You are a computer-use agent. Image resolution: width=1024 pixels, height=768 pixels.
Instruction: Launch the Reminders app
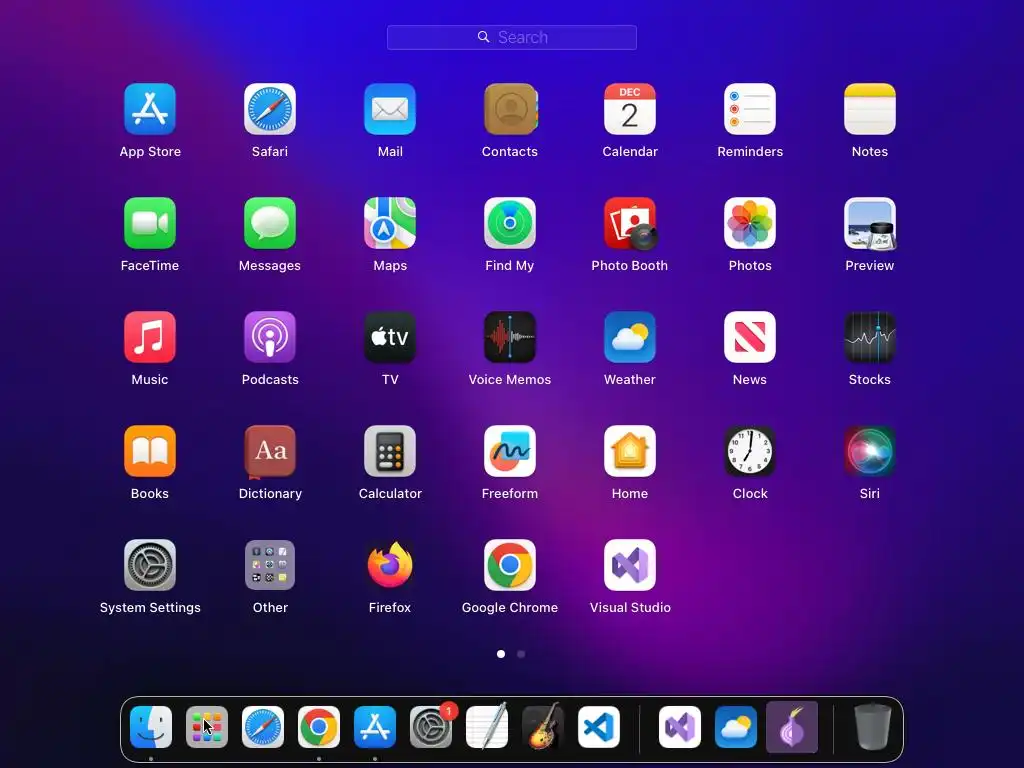click(x=750, y=109)
